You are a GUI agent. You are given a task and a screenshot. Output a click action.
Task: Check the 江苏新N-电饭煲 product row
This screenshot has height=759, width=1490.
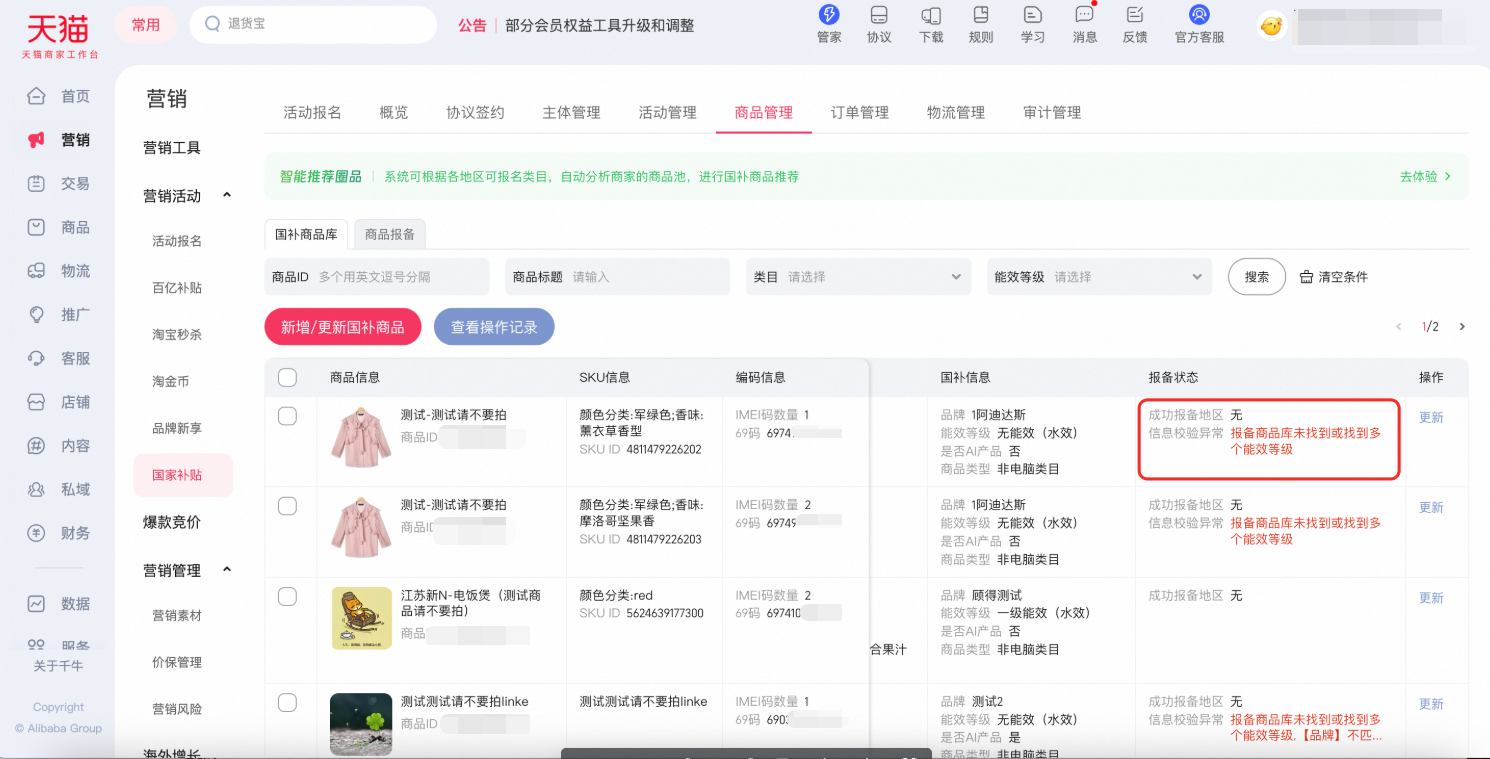point(287,596)
